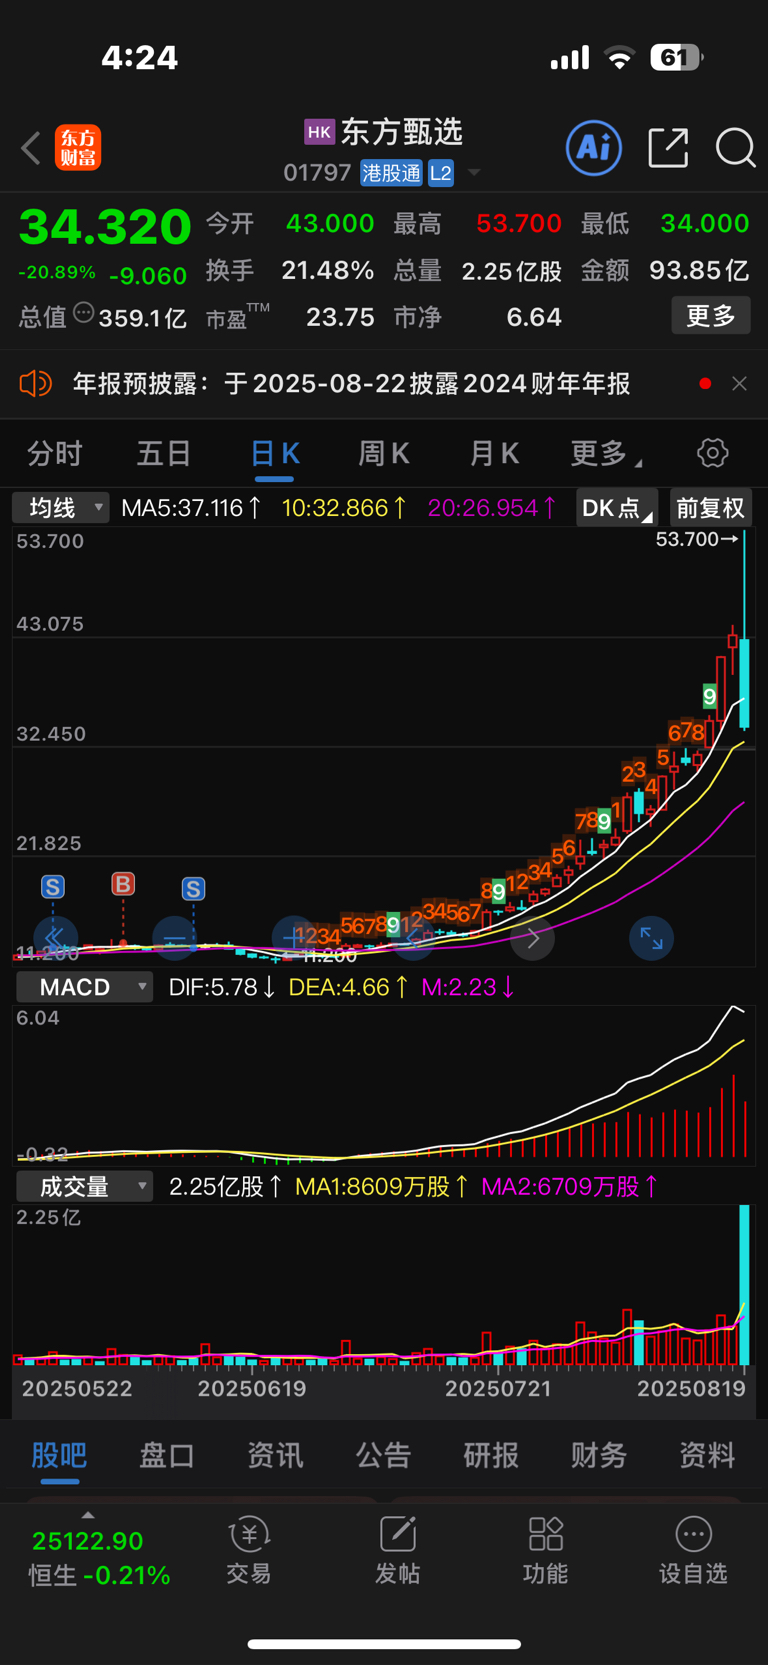Open the 公告 tab
769x1665 pixels.
[383, 1455]
